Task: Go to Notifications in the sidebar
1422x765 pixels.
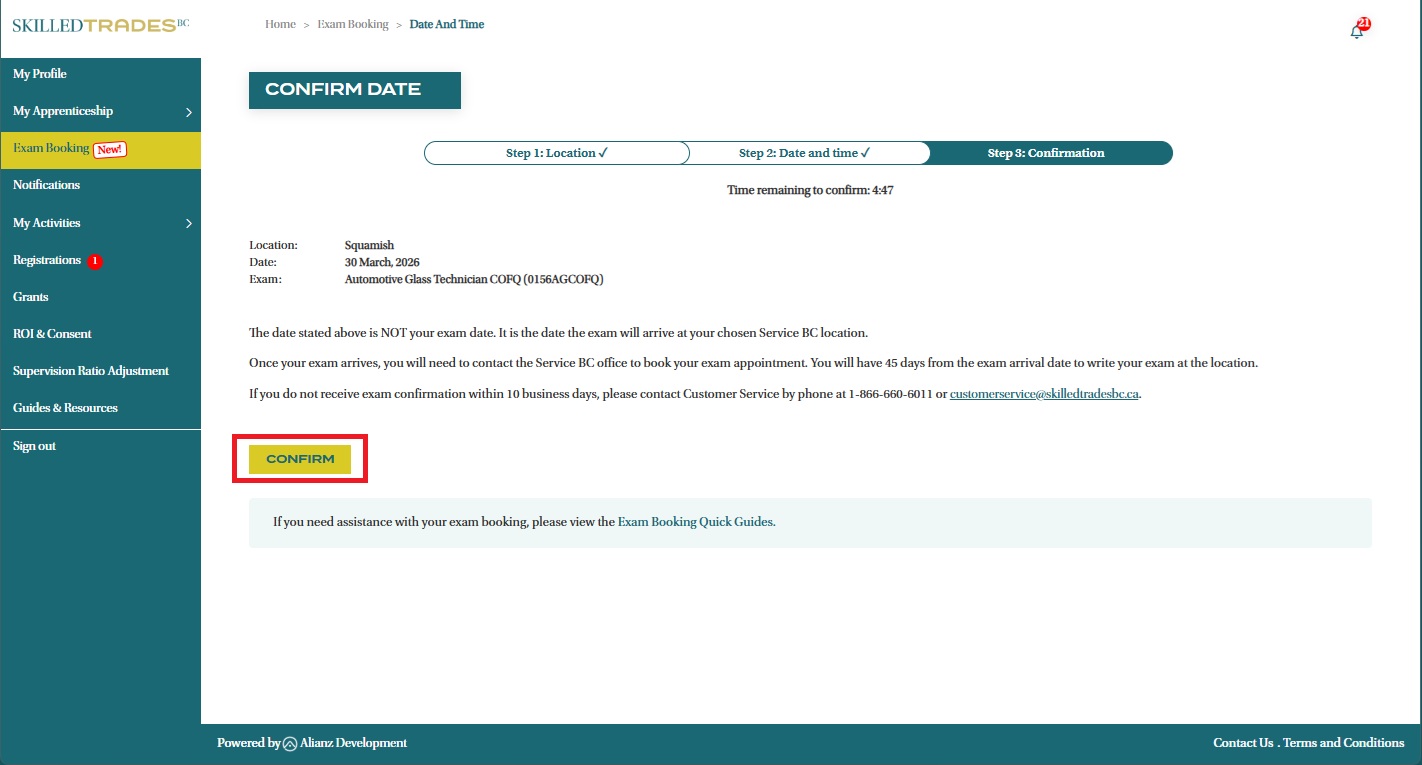Action: point(46,185)
